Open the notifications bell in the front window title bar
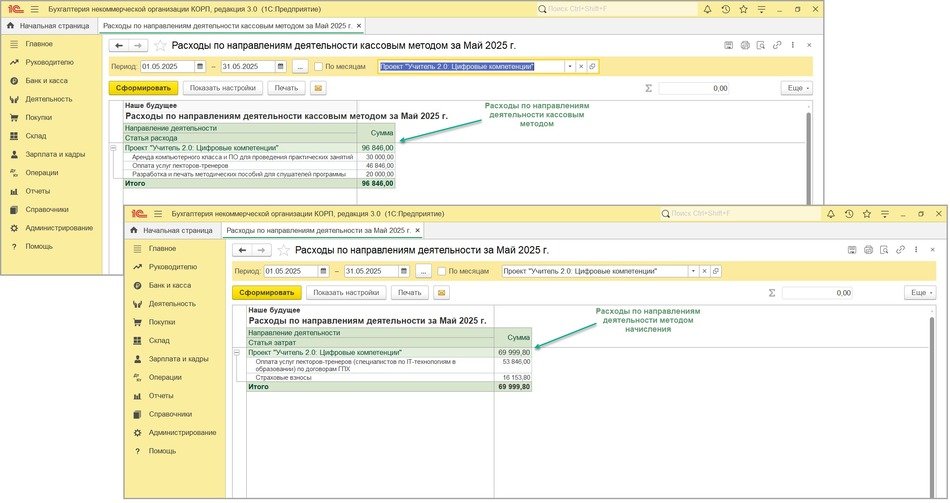This screenshot has height=503, width=950. 830,214
